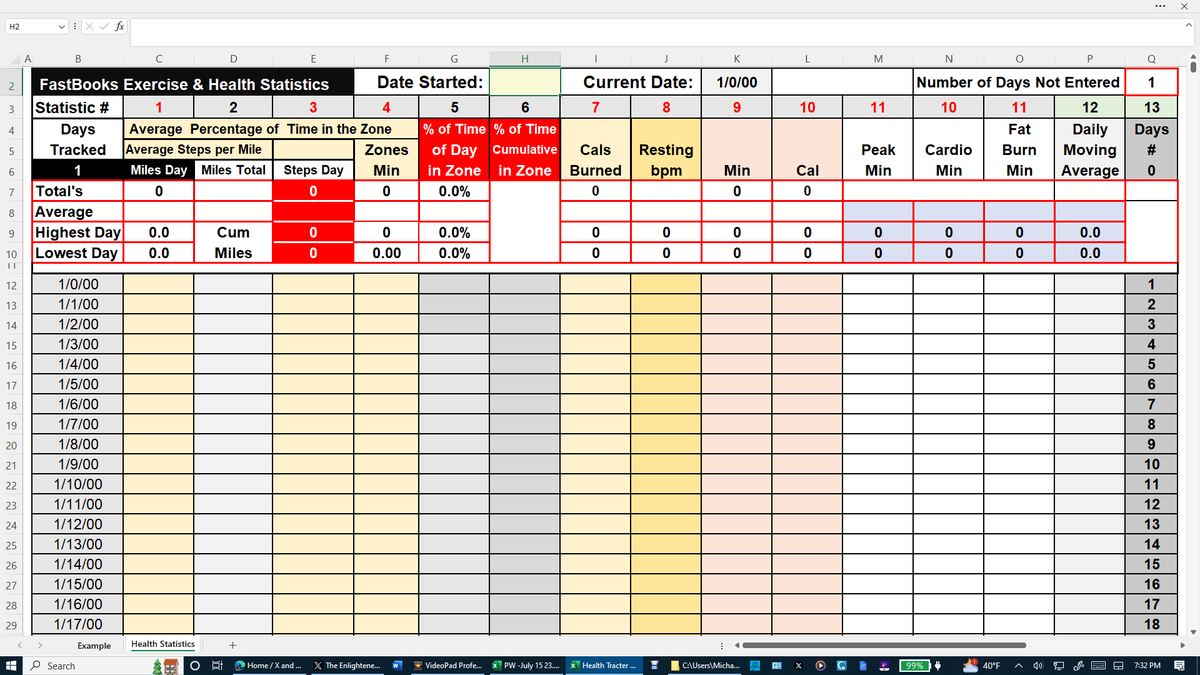Click the Insert Function fx icon
This screenshot has height=675, width=1200.
[119, 27]
